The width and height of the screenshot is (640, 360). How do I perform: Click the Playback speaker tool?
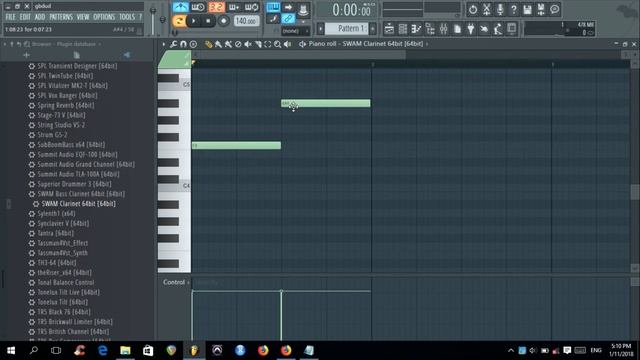coord(288,44)
